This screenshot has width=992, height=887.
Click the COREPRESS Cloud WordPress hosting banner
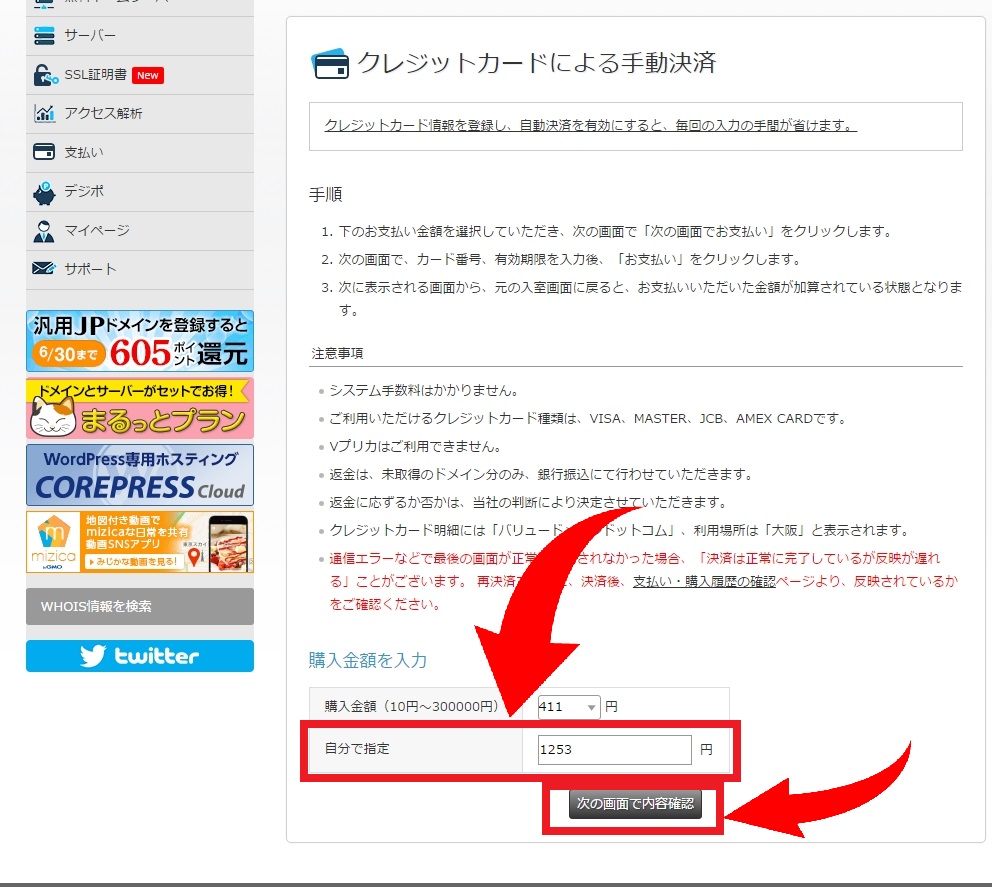[140, 475]
